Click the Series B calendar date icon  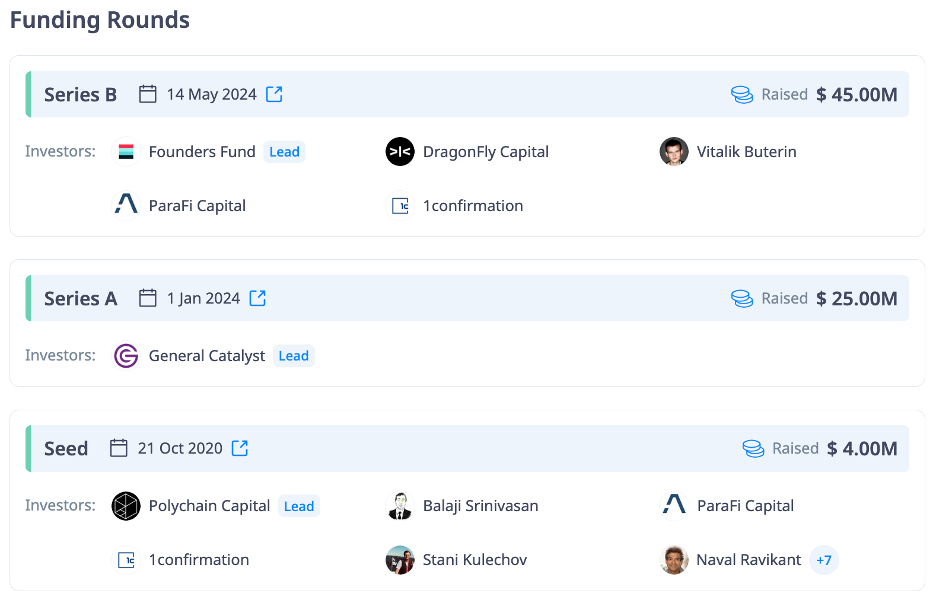[148, 94]
